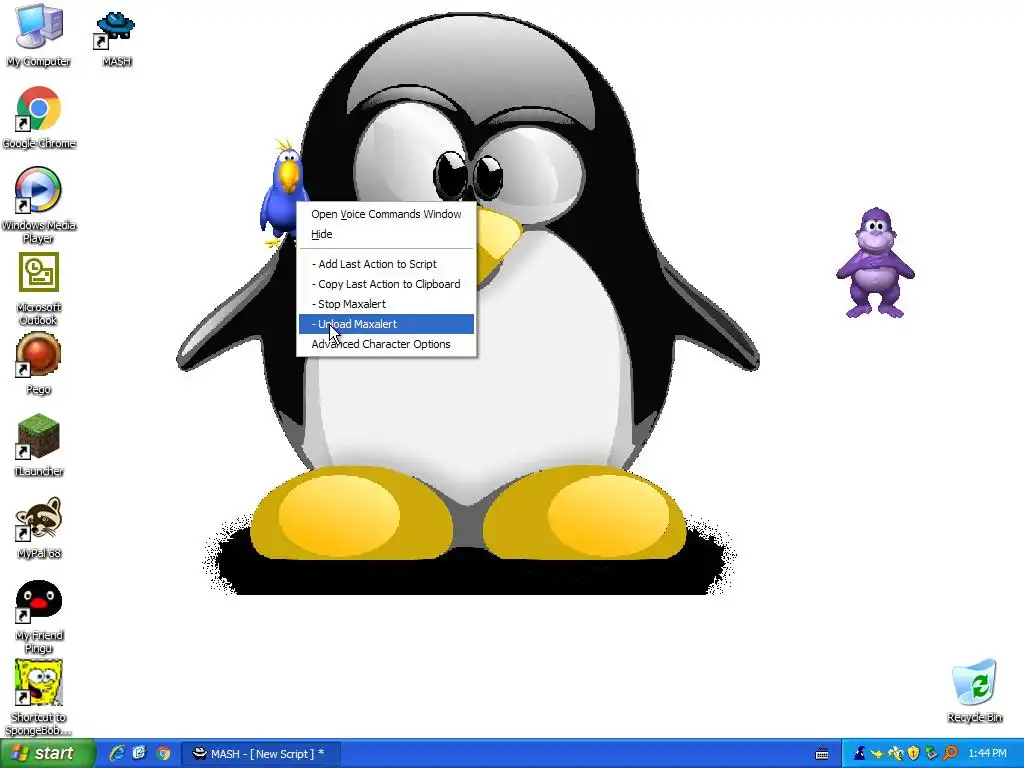1024x768 pixels.
Task: Select the Microsoft Outlook desktop icon
Action: pos(39,273)
